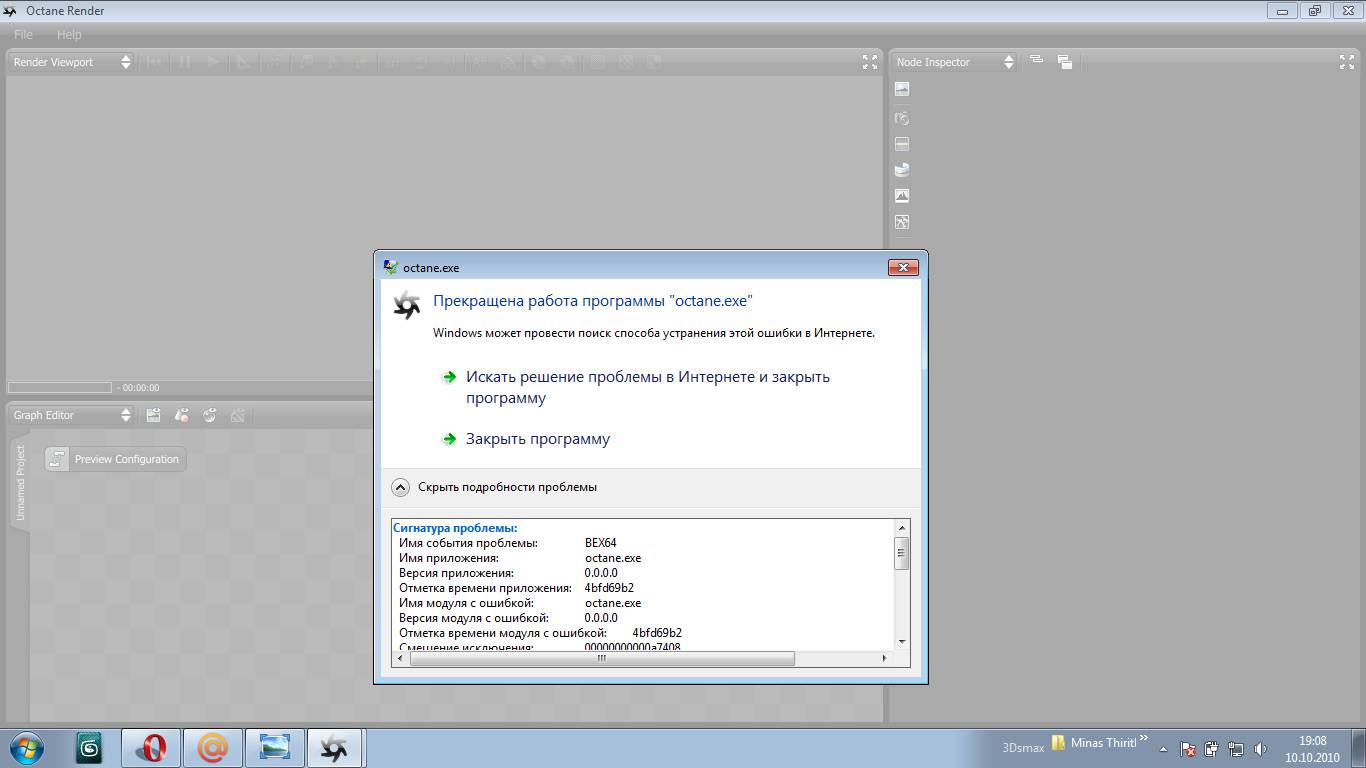Open the picture viewer taskbar icon
The width and height of the screenshot is (1366, 768).
click(x=274, y=748)
